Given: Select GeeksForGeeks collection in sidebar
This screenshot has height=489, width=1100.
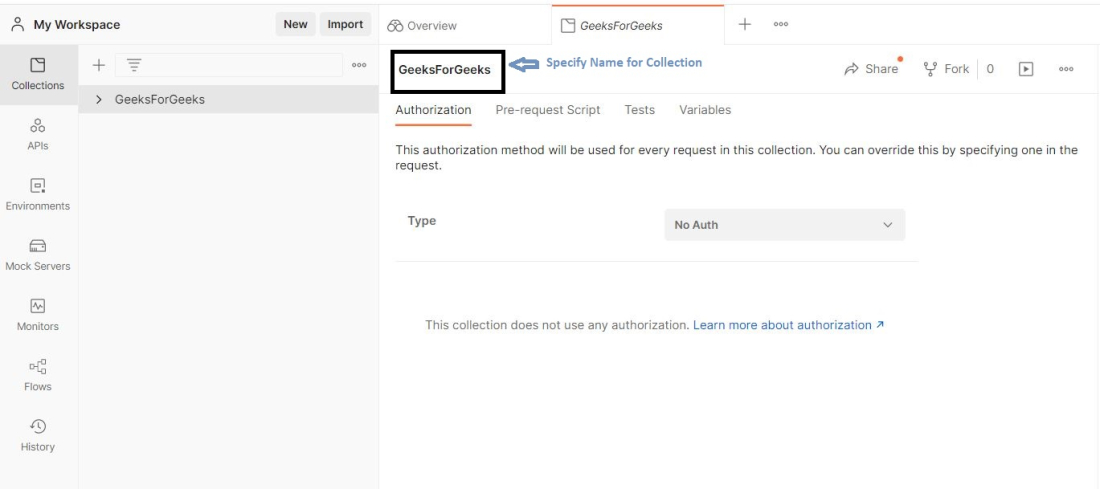Looking at the screenshot, I should point(229,100).
